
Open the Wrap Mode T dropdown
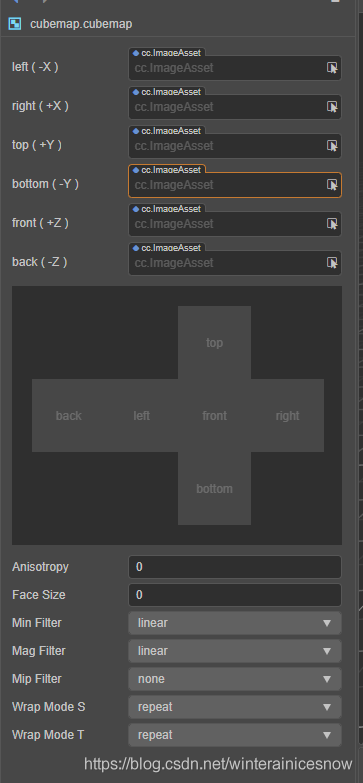coord(235,735)
